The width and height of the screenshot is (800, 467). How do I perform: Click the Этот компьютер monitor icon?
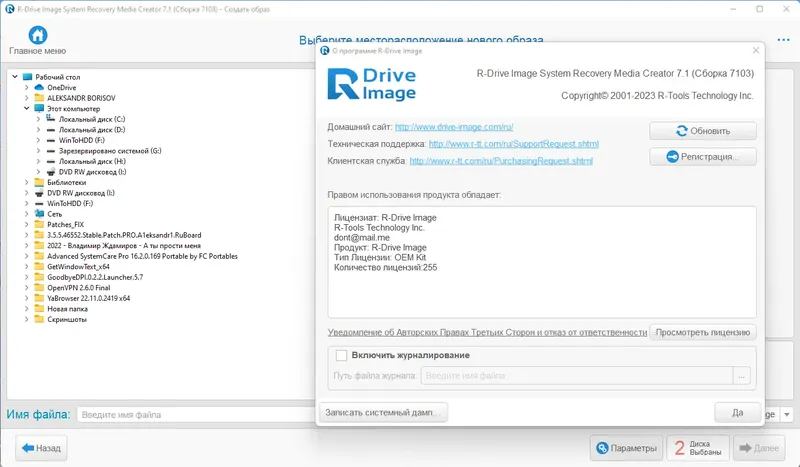tap(39, 108)
